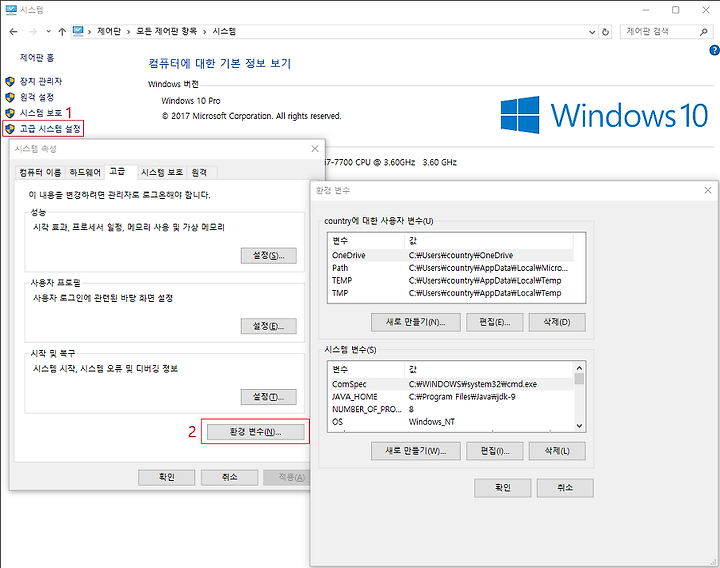Switch to 시스템 보호 tab
This screenshot has height=568, width=720.
click(162, 172)
